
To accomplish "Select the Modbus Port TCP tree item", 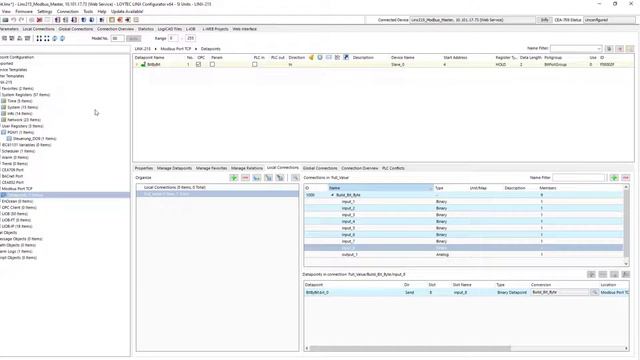I will click(17, 189).
